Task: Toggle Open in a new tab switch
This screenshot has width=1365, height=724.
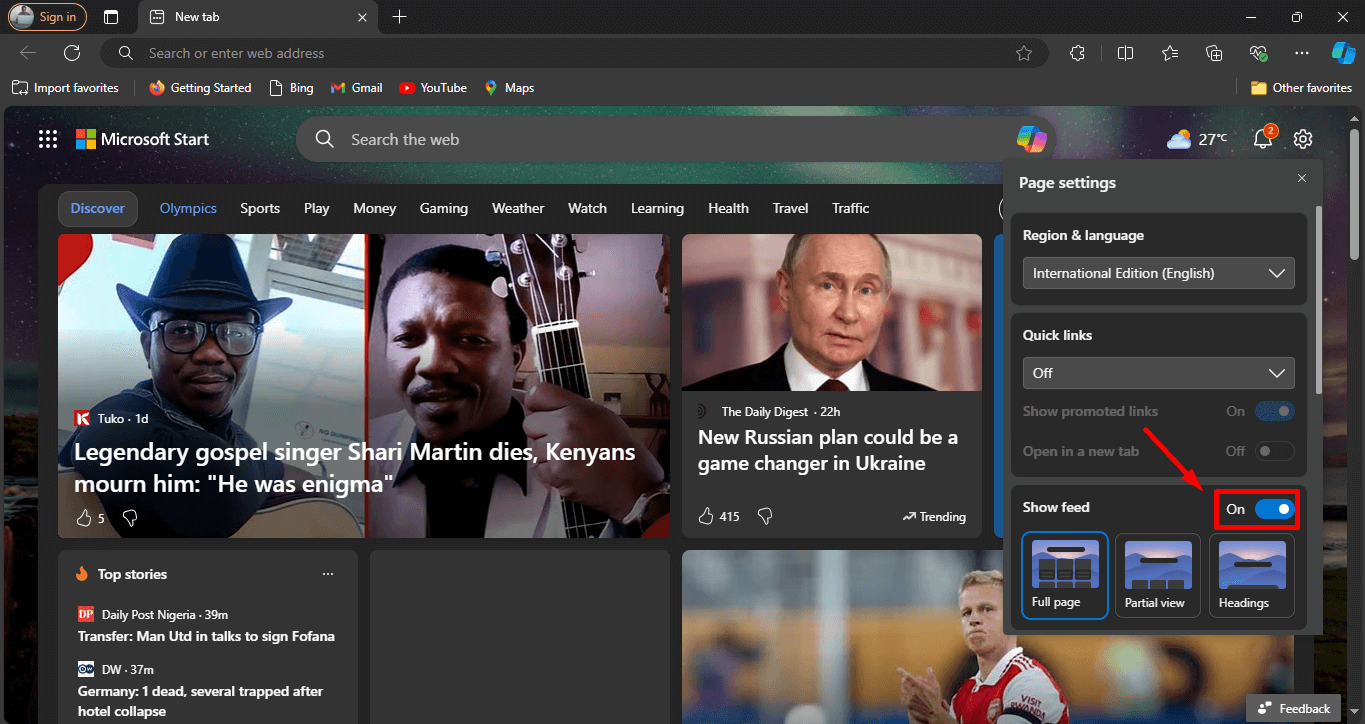Action: pyautogui.click(x=1275, y=451)
